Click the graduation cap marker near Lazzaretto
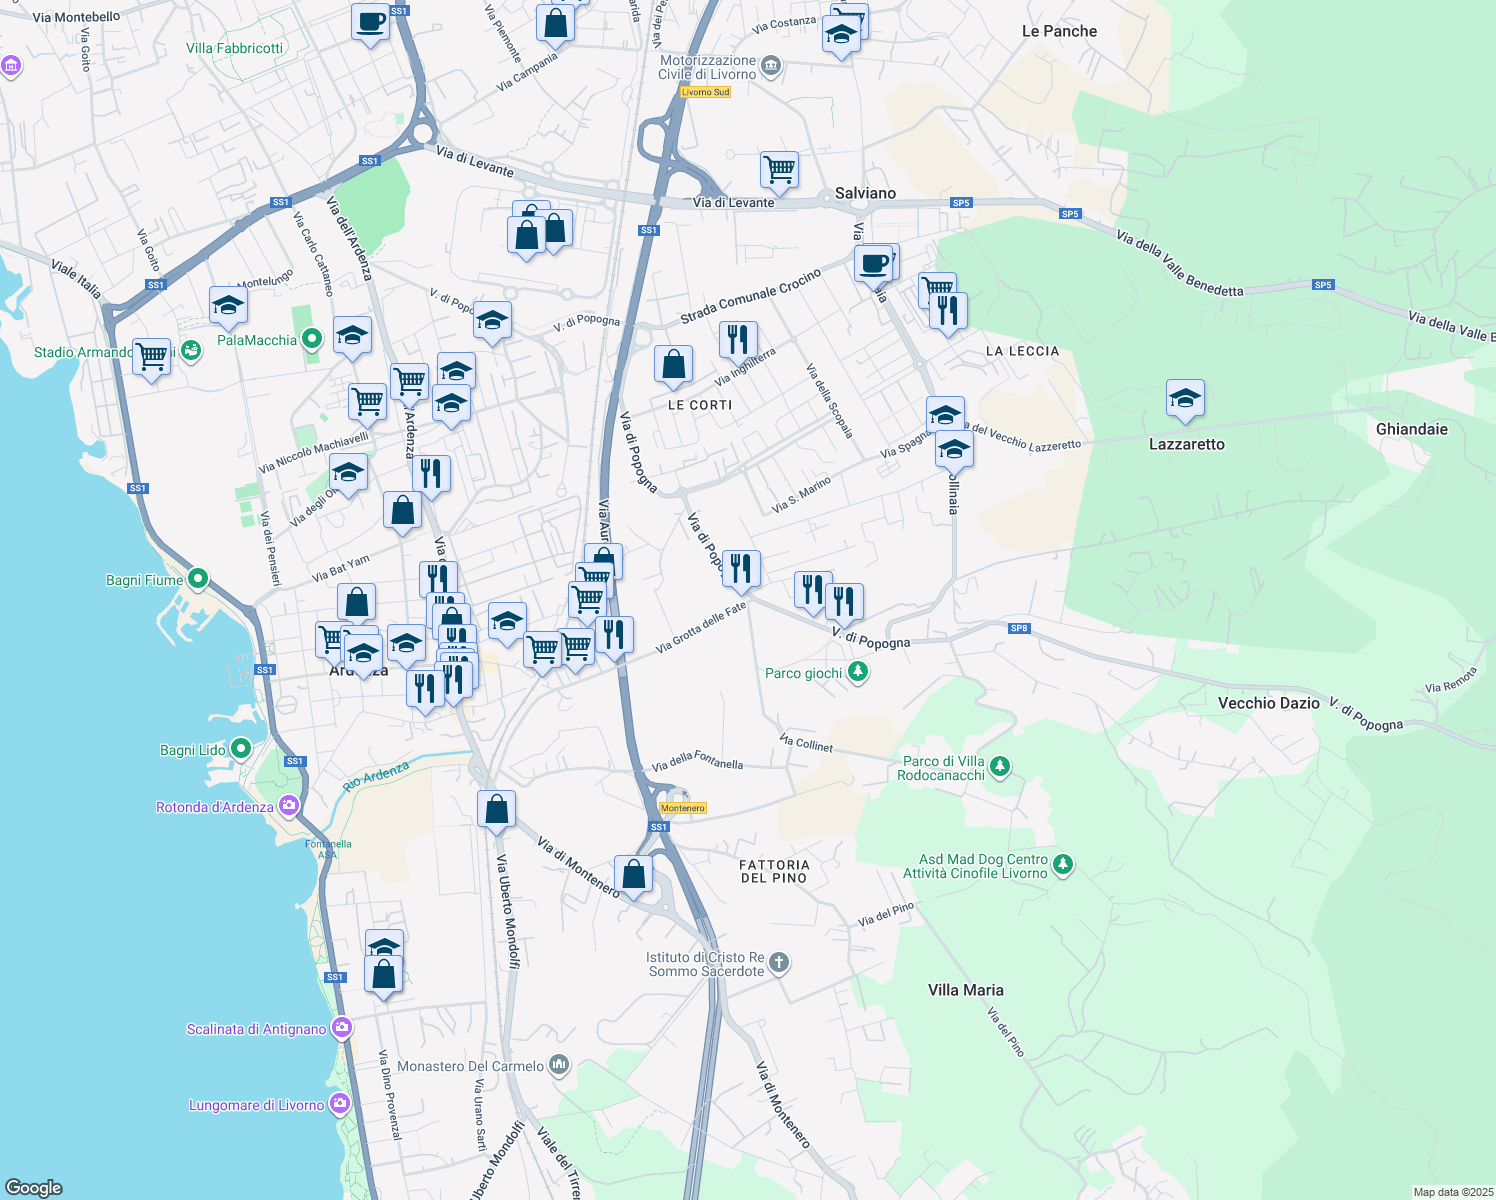 coord(1186,397)
